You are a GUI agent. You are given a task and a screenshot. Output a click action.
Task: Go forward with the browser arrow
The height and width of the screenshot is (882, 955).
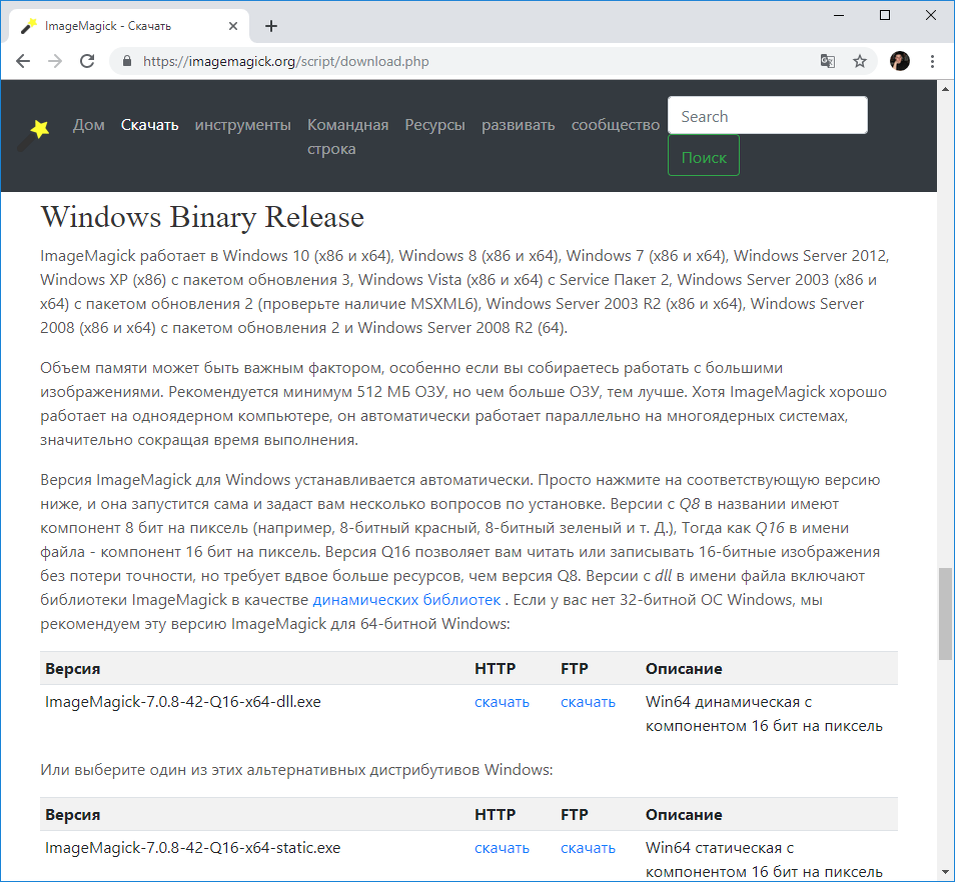[55, 61]
